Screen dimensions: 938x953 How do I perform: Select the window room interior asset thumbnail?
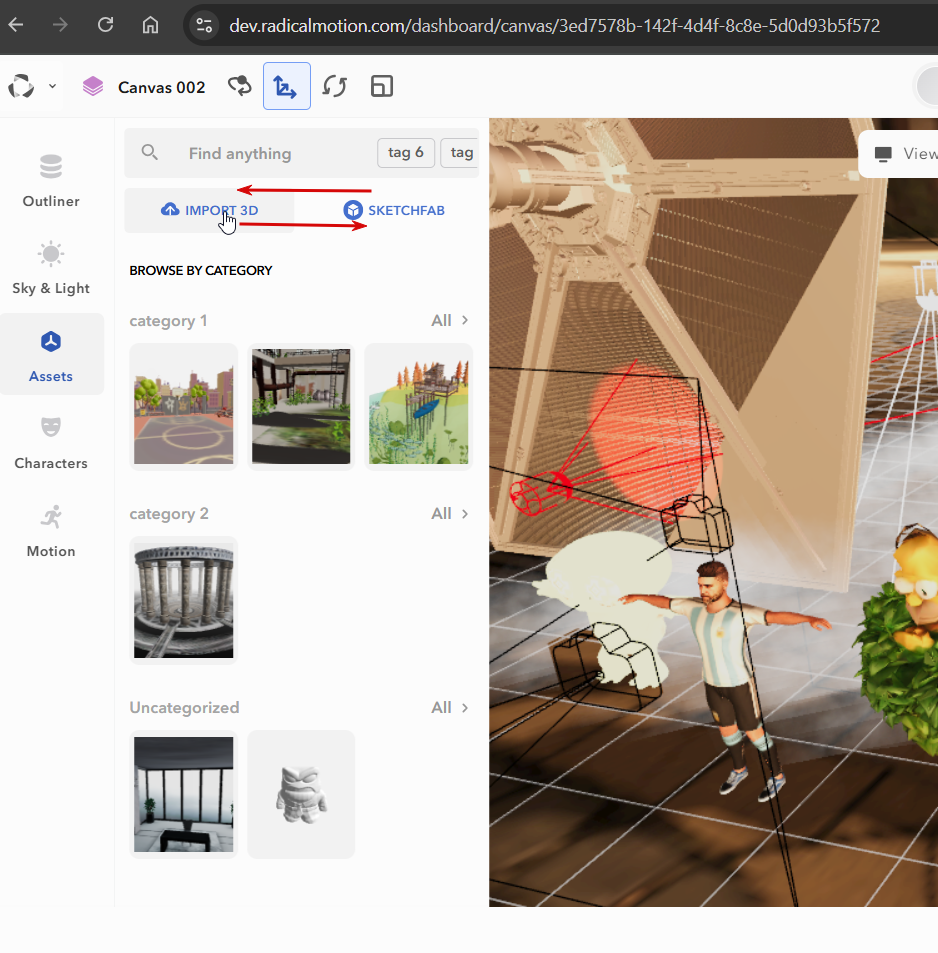(x=184, y=794)
